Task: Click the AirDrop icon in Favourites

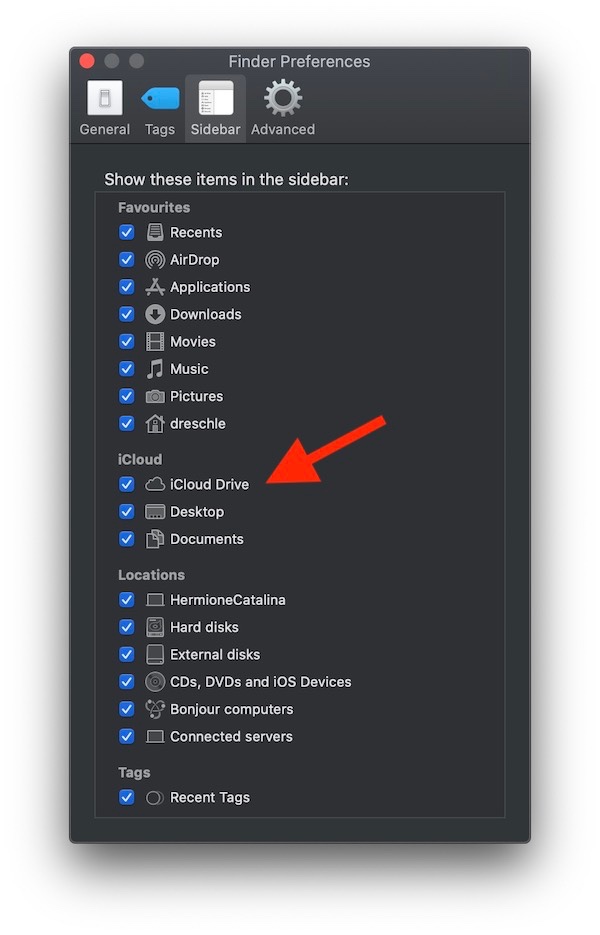Action: (x=154, y=259)
